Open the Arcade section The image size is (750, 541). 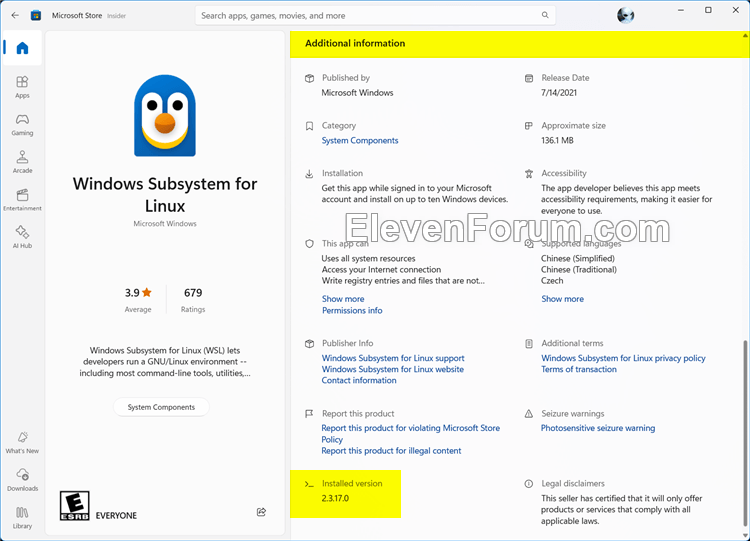click(22, 162)
